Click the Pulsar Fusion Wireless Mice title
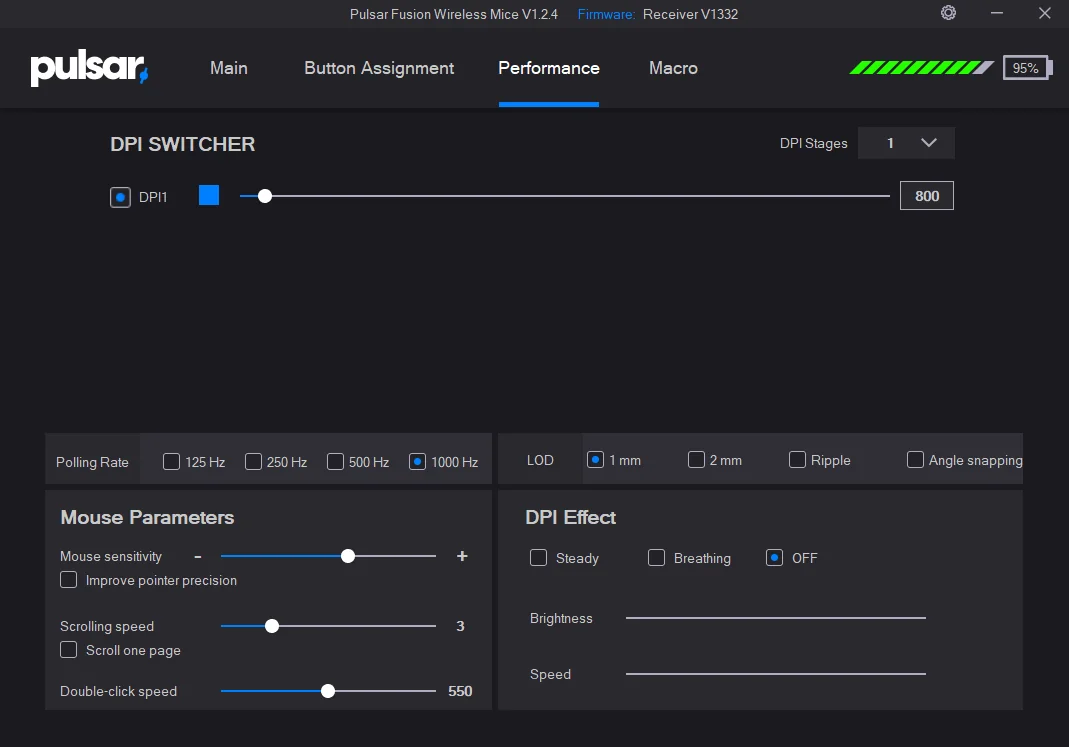Image resolution: width=1069 pixels, height=747 pixels. click(453, 14)
